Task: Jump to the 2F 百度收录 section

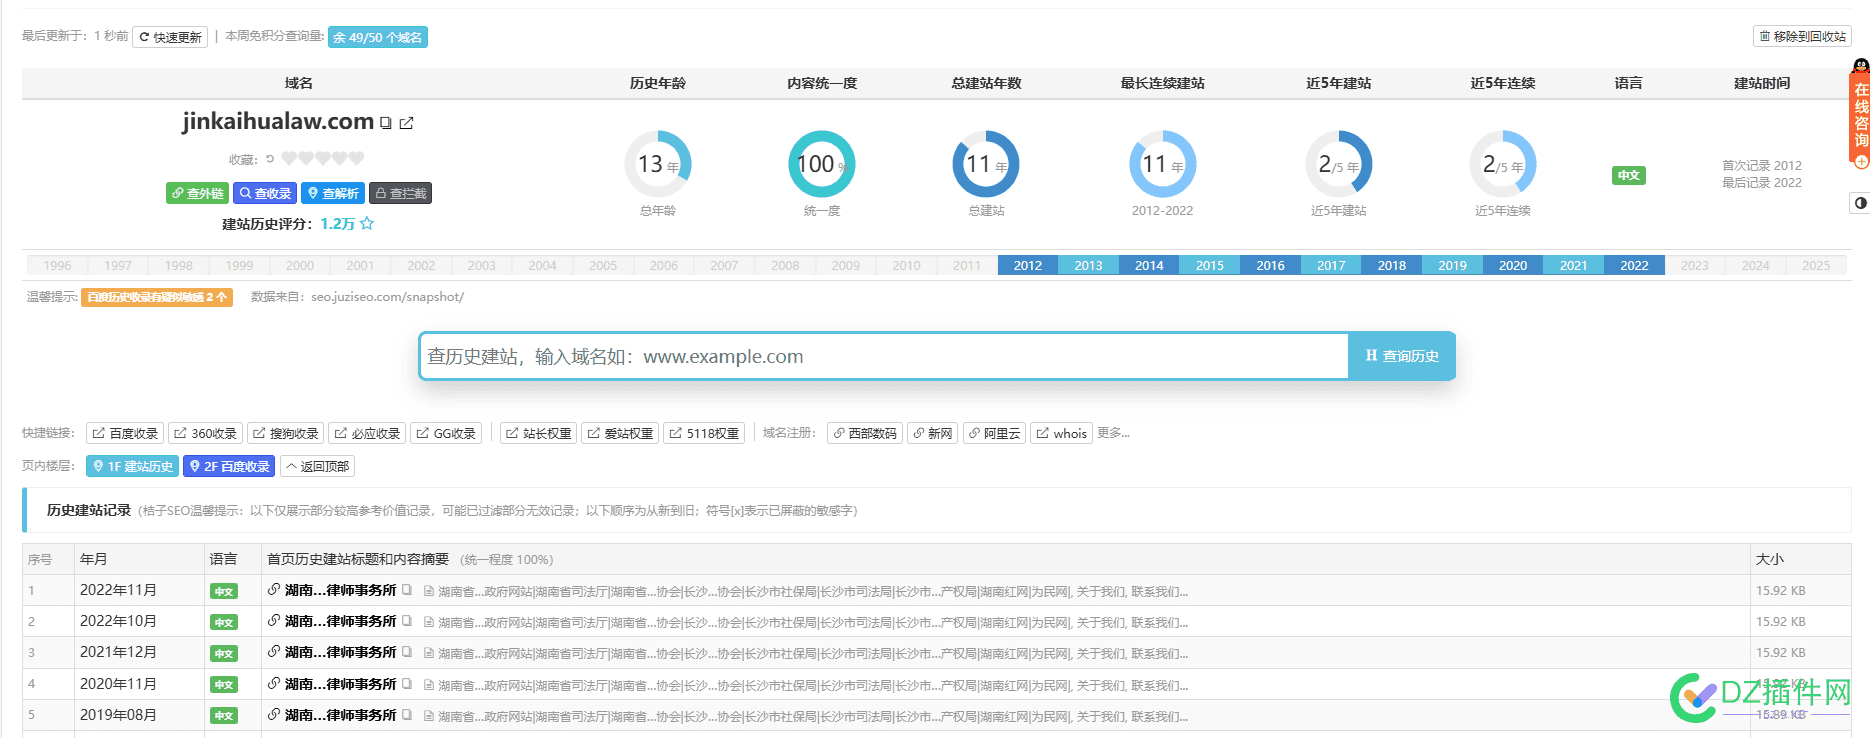Action: (x=229, y=466)
